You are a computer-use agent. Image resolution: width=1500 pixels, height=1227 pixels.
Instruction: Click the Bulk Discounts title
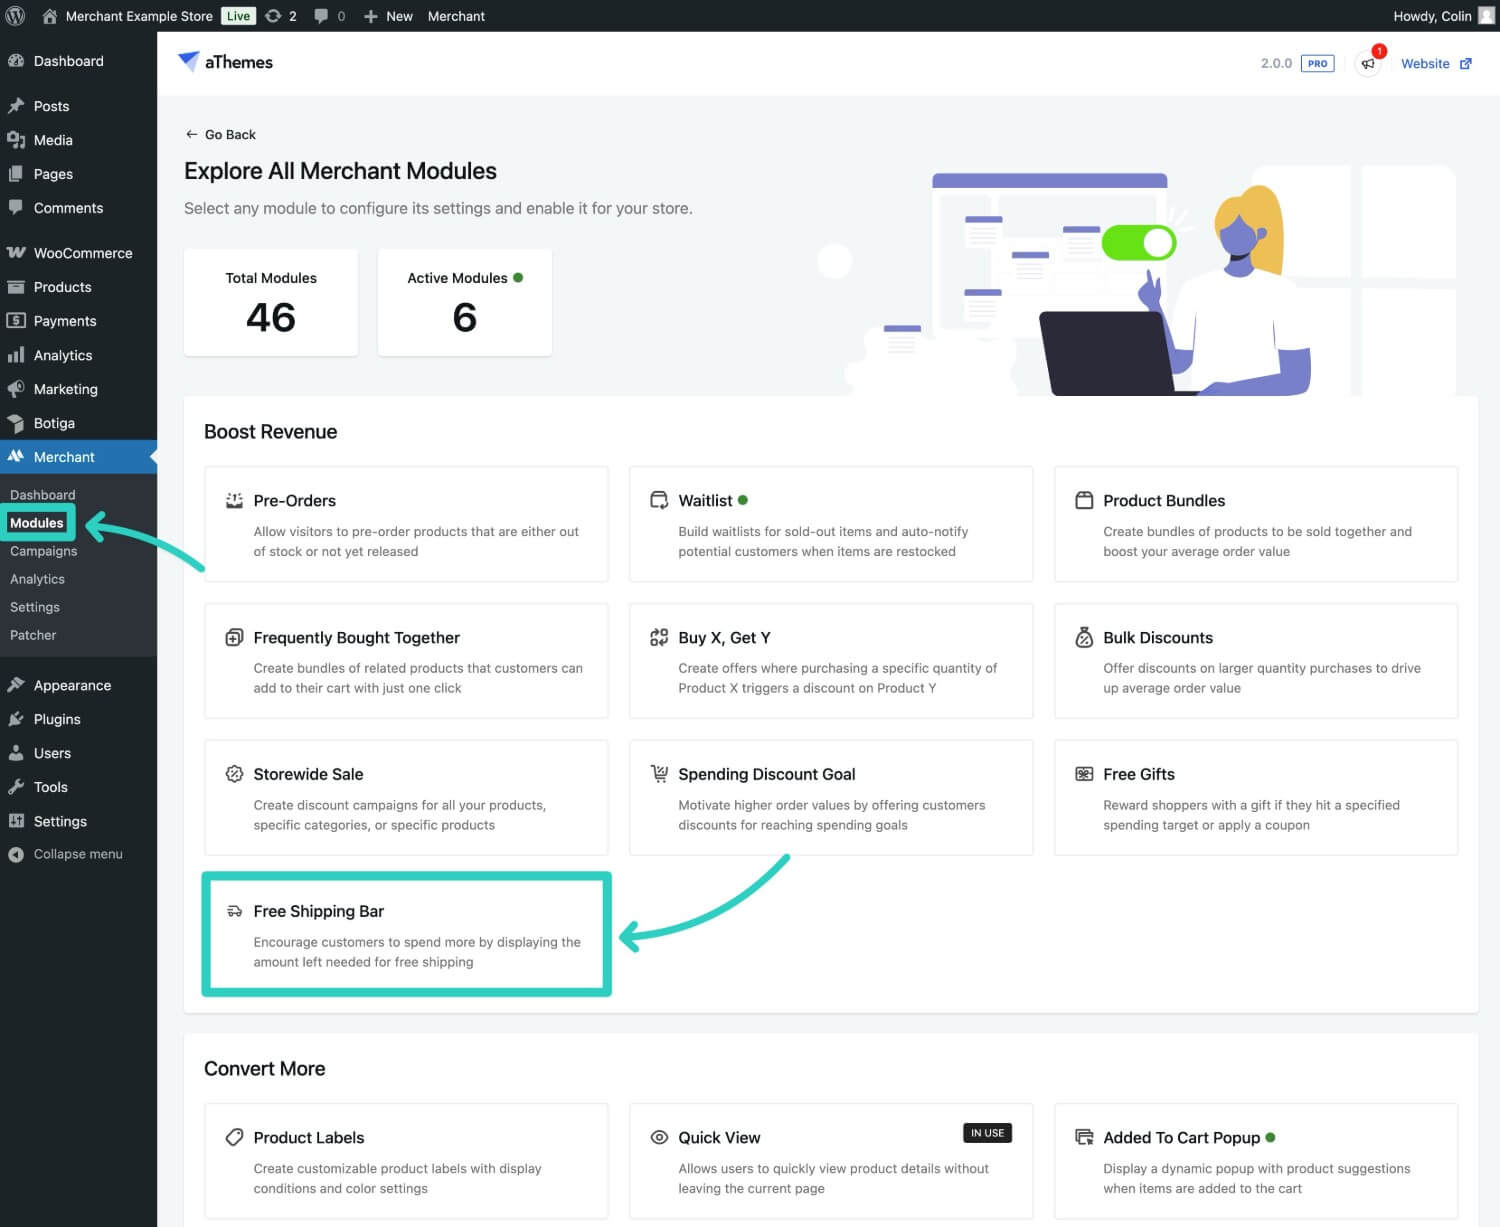coord(1158,637)
